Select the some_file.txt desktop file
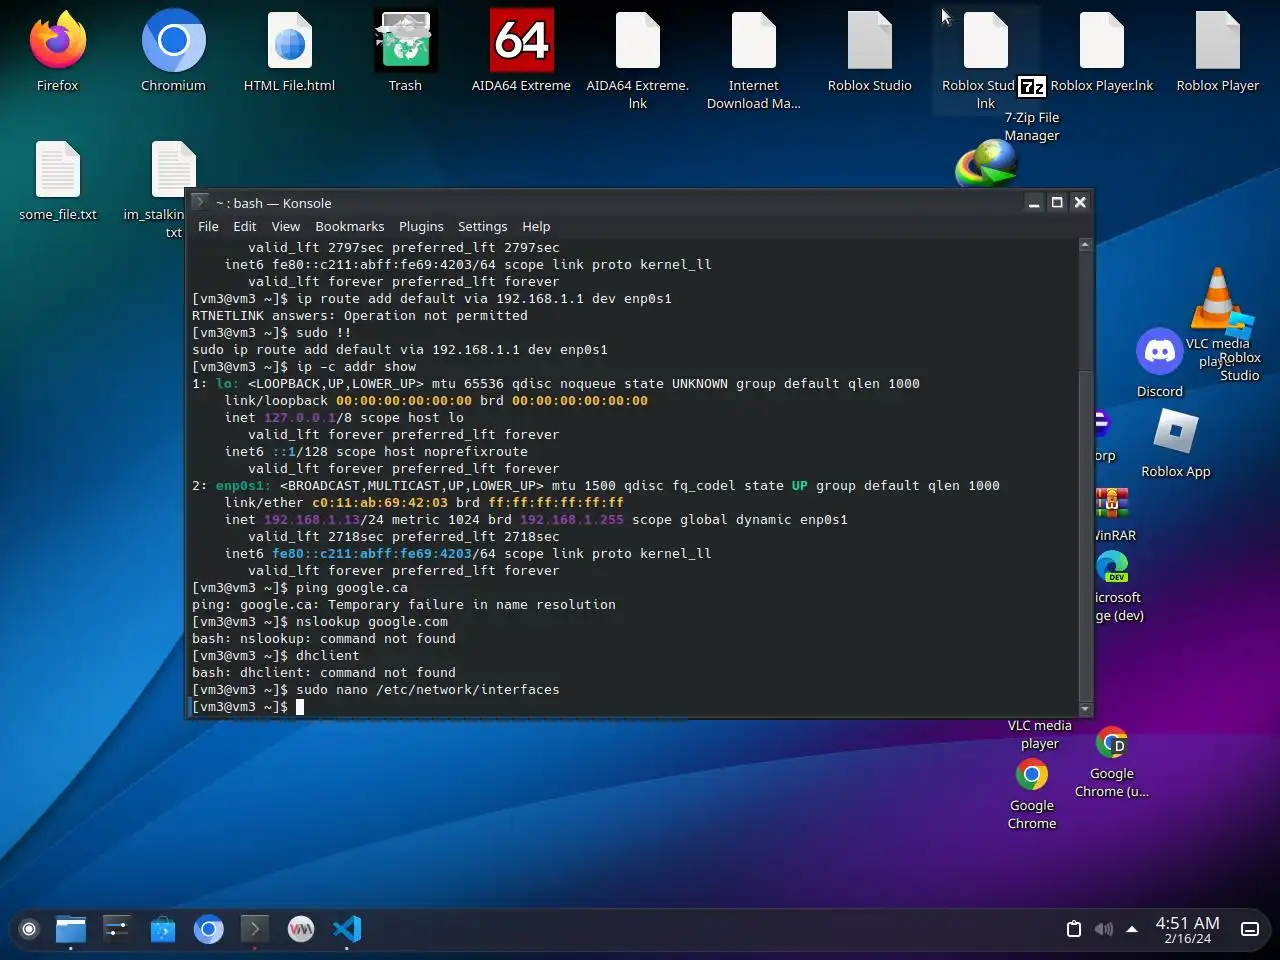Viewport: 1280px width, 960px height. [57, 169]
